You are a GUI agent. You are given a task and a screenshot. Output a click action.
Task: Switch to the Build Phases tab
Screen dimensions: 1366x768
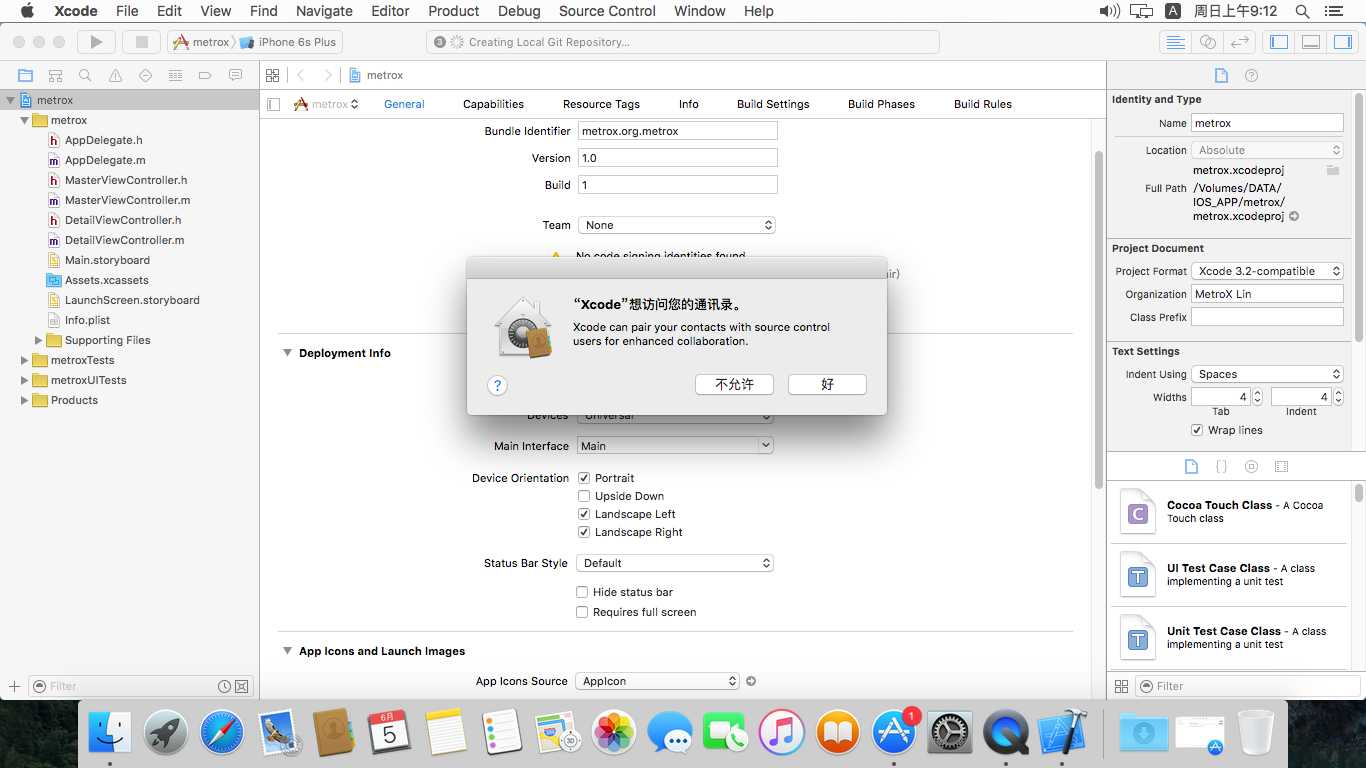point(881,104)
